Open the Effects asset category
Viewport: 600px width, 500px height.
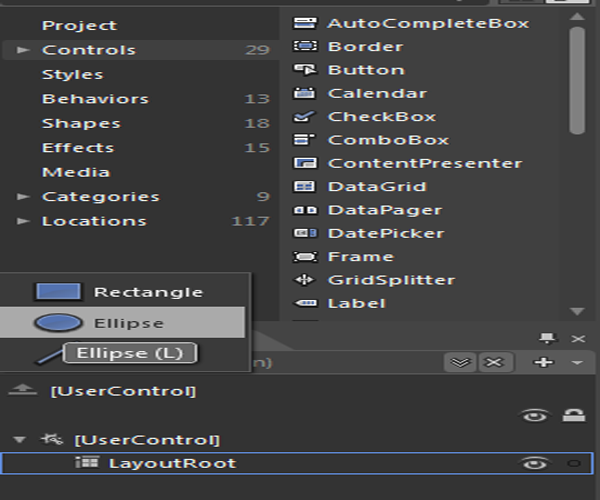(x=78, y=148)
